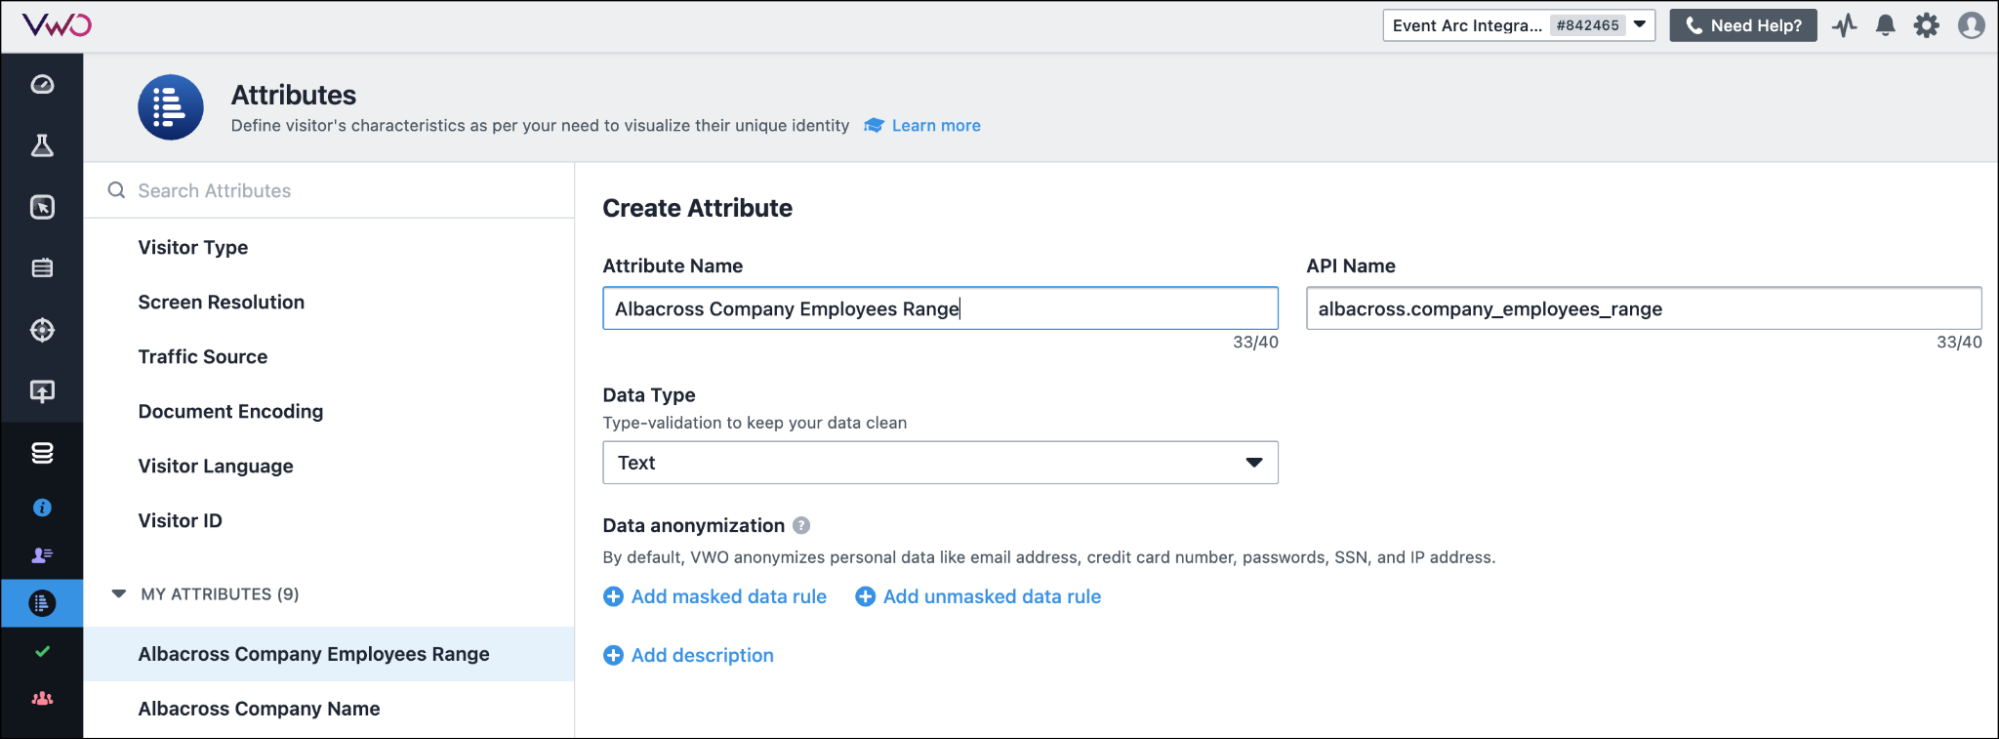This screenshot has height=739, width=1999.
Task: Click the blue info icon in sidebar
Action: pyautogui.click(x=42, y=508)
